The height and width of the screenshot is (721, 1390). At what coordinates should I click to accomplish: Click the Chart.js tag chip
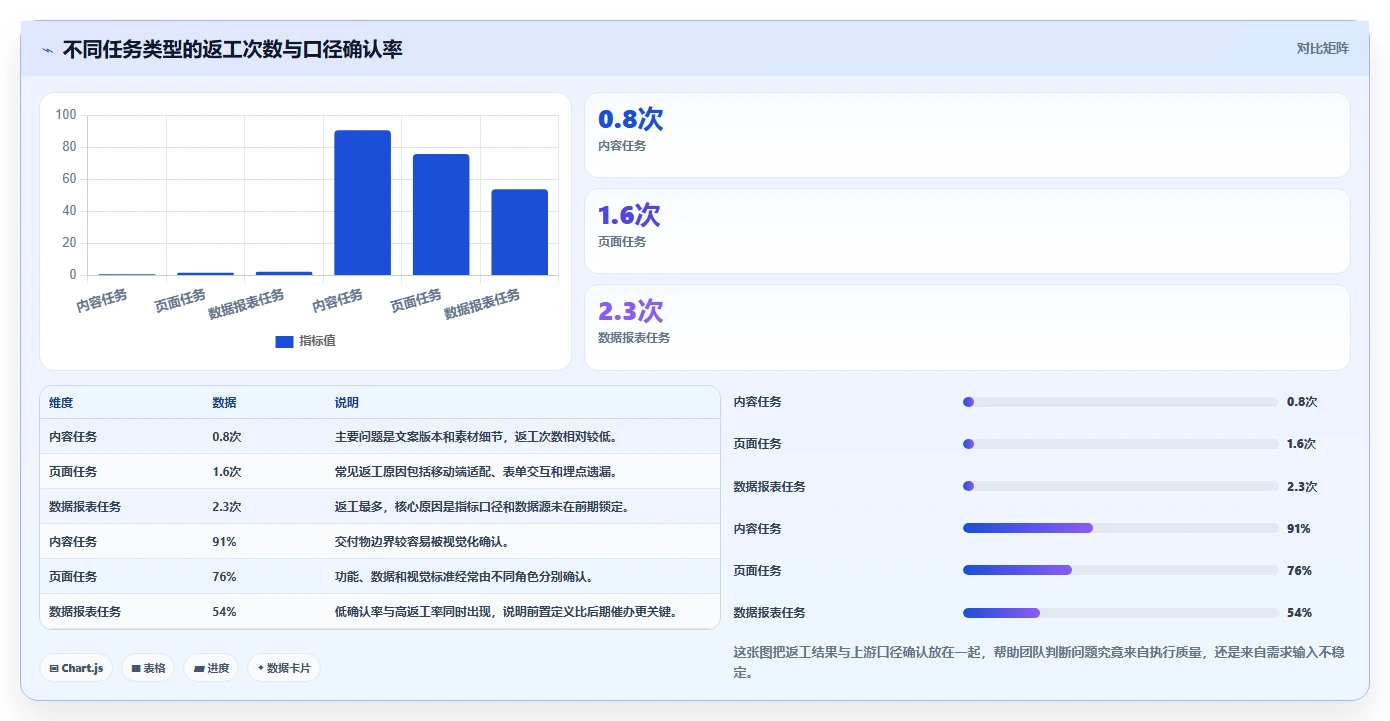click(76, 668)
